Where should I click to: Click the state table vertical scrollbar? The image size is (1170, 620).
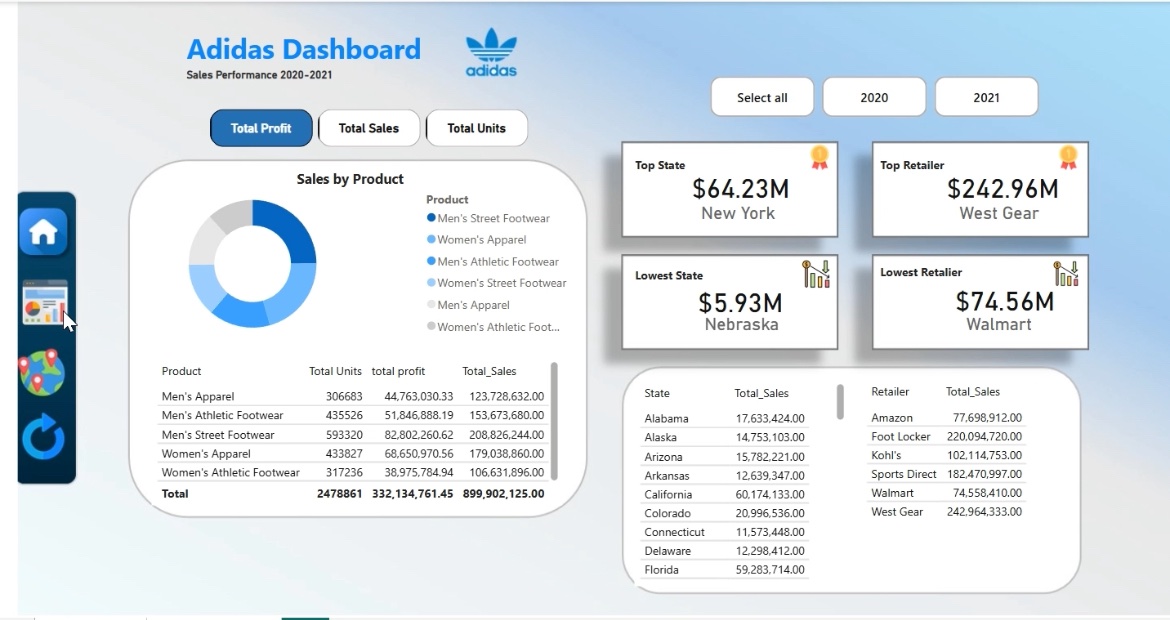coord(840,401)
